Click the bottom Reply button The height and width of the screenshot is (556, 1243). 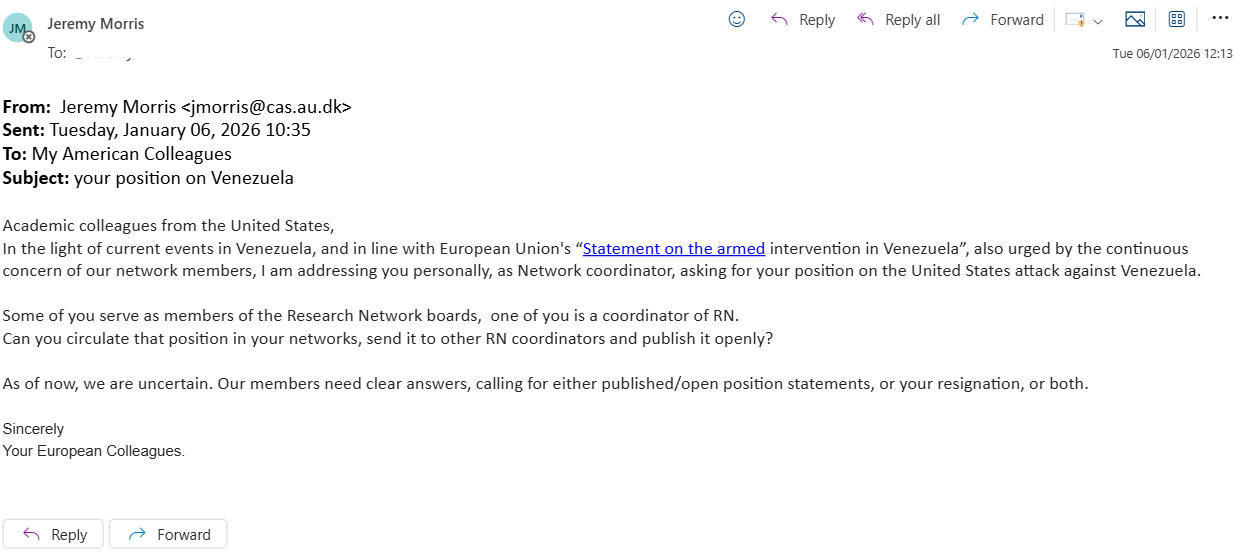(54, 534)
